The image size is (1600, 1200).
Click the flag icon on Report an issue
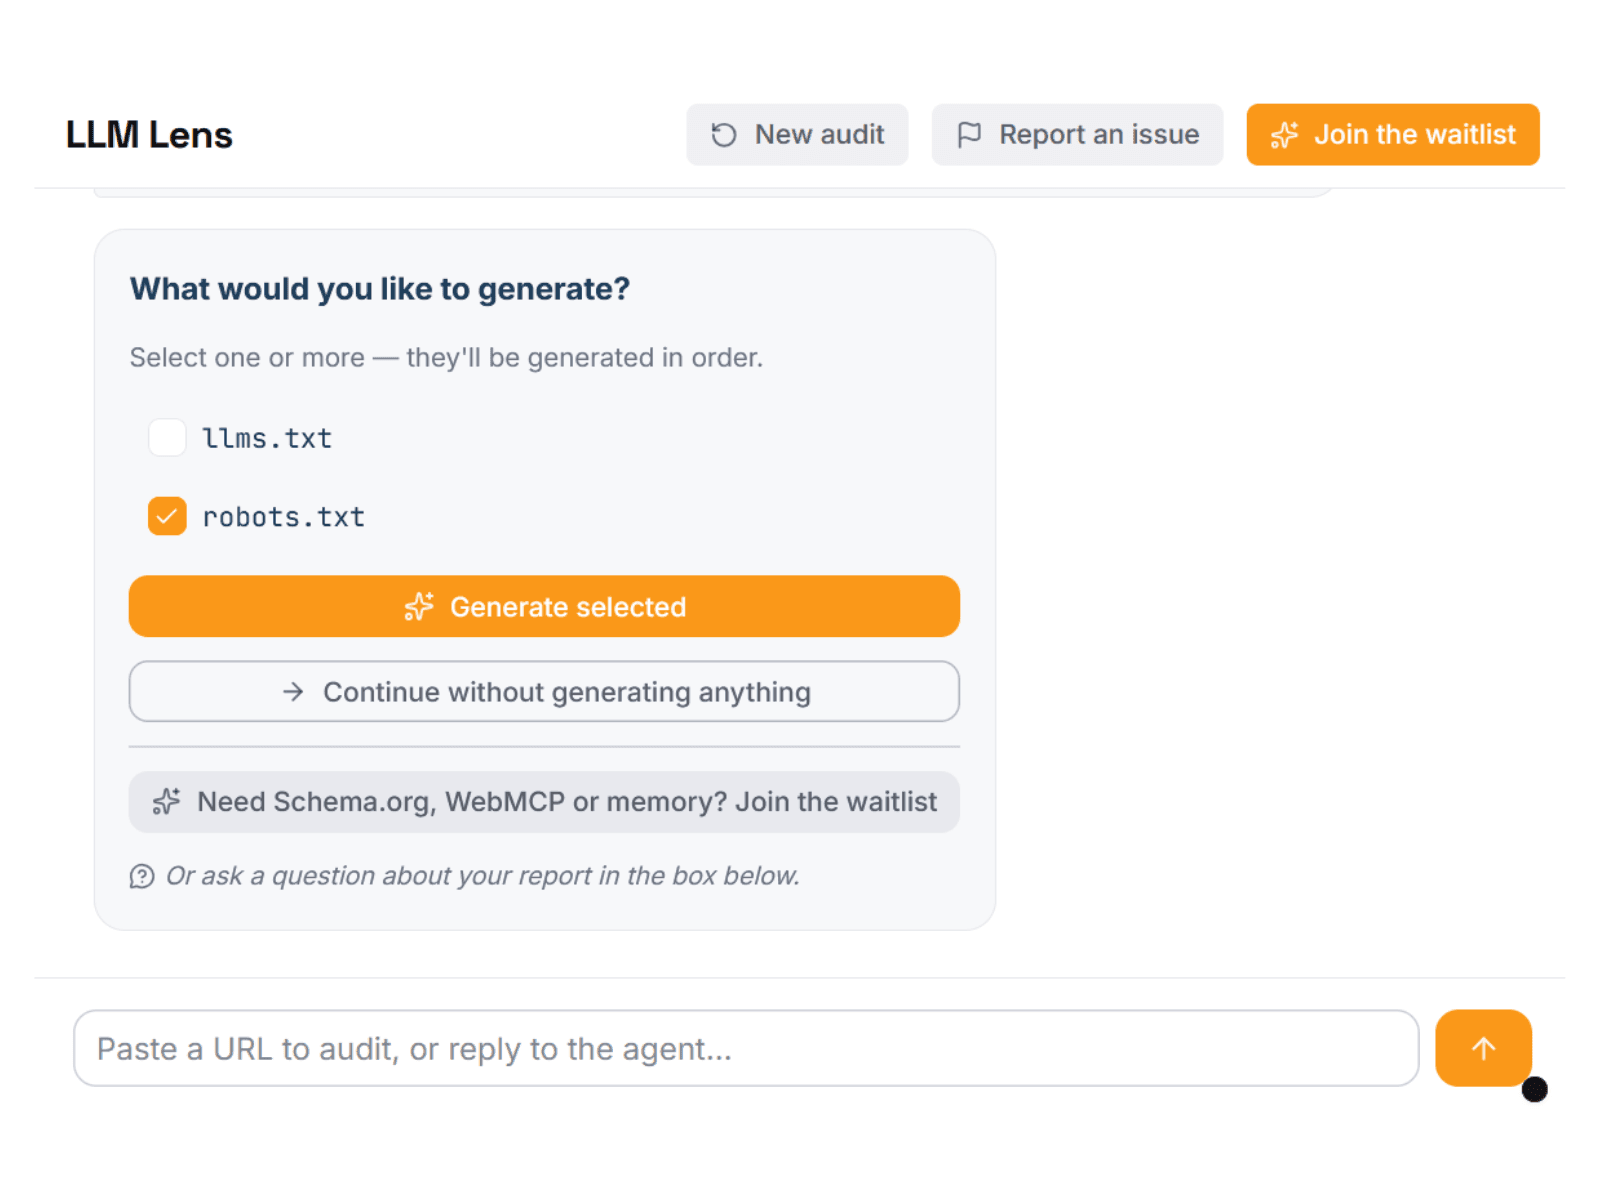(969, 135)
